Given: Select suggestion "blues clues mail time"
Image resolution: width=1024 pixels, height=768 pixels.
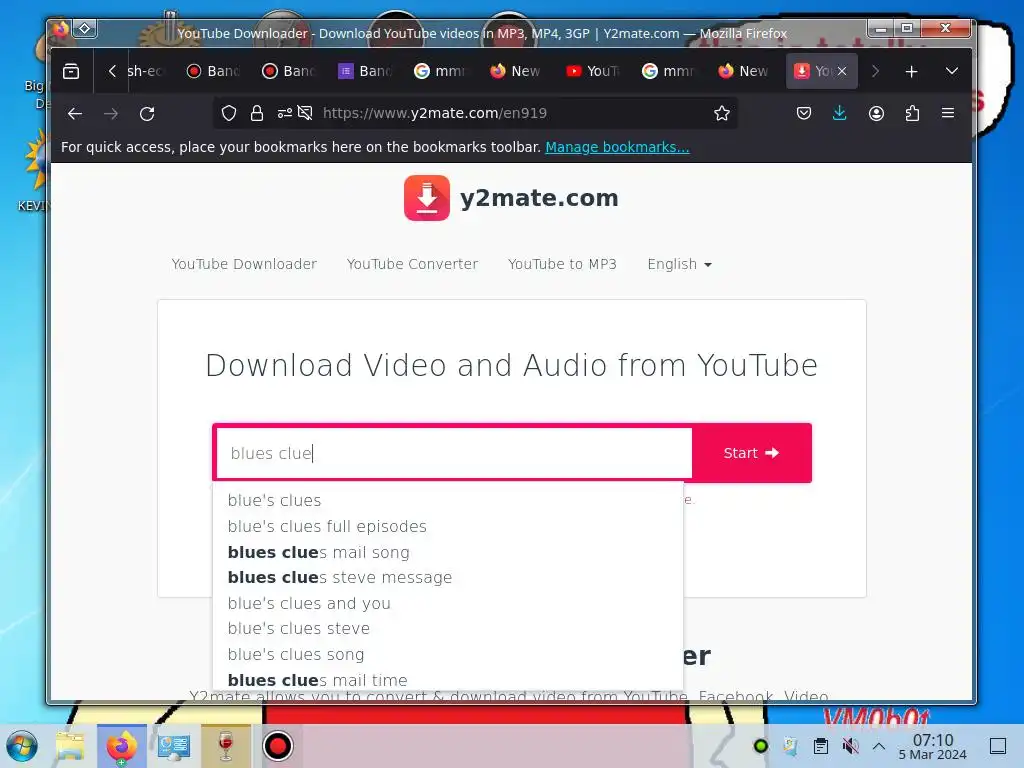Looking at the screenshot, I should click(x=448, y=680).
